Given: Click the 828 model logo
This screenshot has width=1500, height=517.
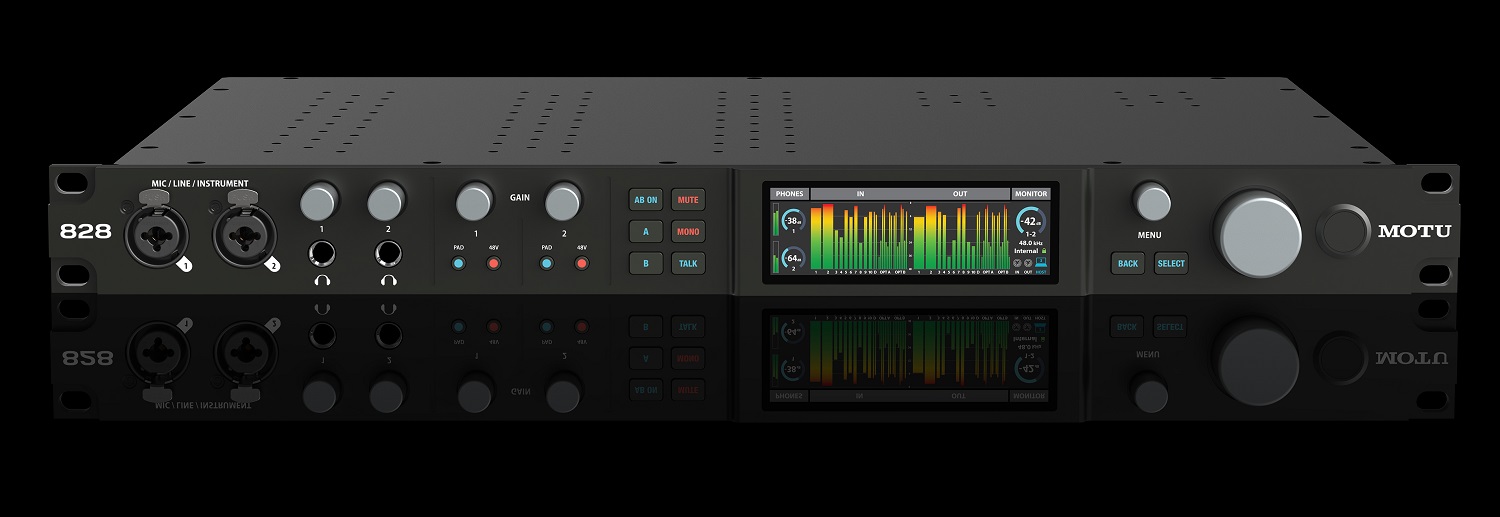Looking at the screenshot, I should [86, 231].
